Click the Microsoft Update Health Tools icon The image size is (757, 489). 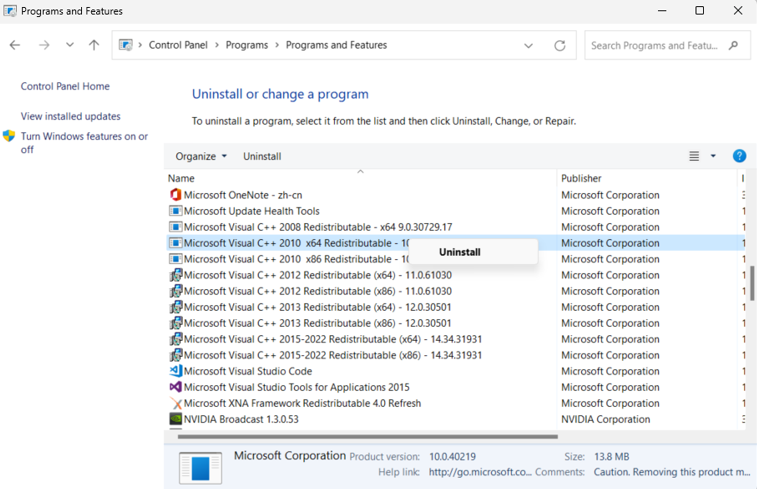tap(175, 211)
